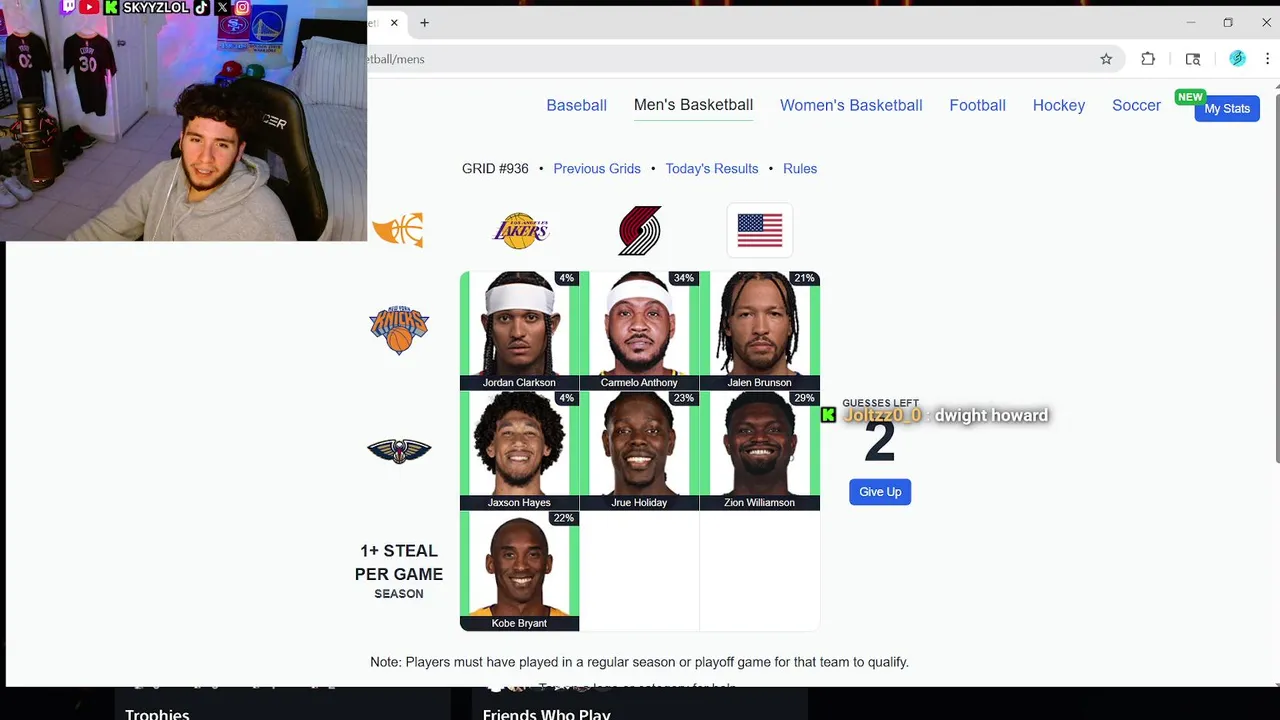Open browser extensions puzzle icon

[x=1148, y=59]
